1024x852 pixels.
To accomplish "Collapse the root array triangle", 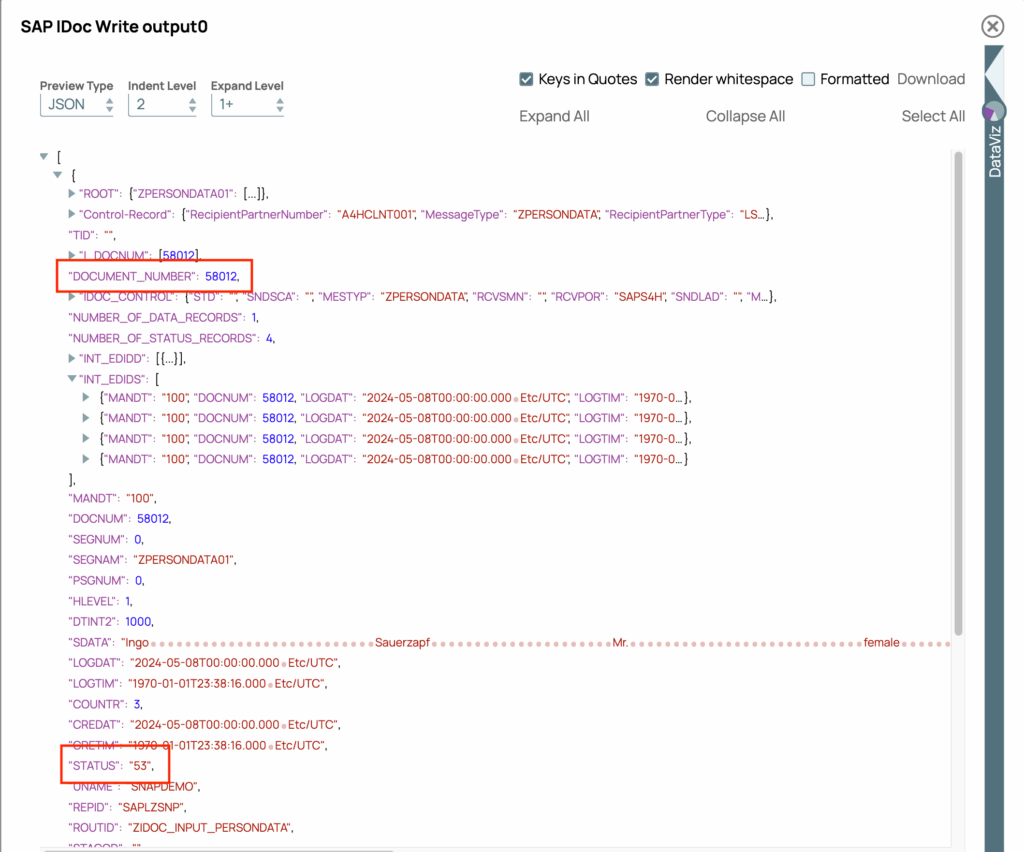I will [43, 157].
